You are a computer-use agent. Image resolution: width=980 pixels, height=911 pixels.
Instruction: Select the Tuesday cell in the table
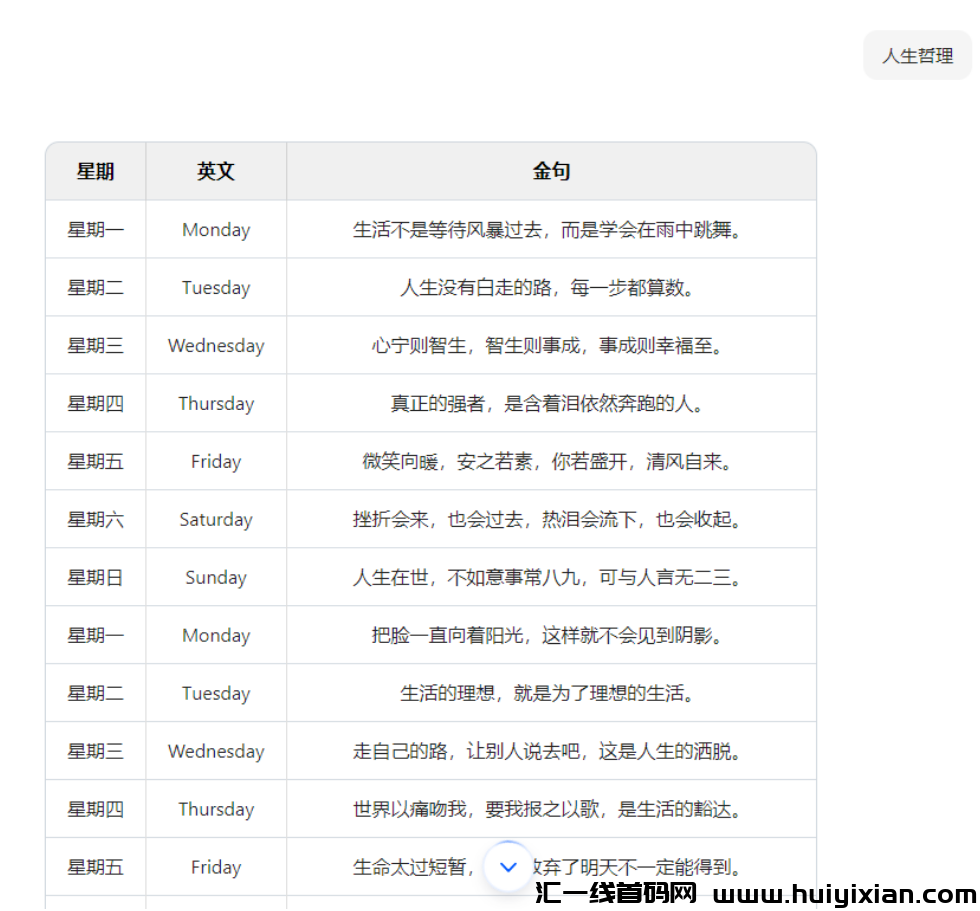point(215,287)
